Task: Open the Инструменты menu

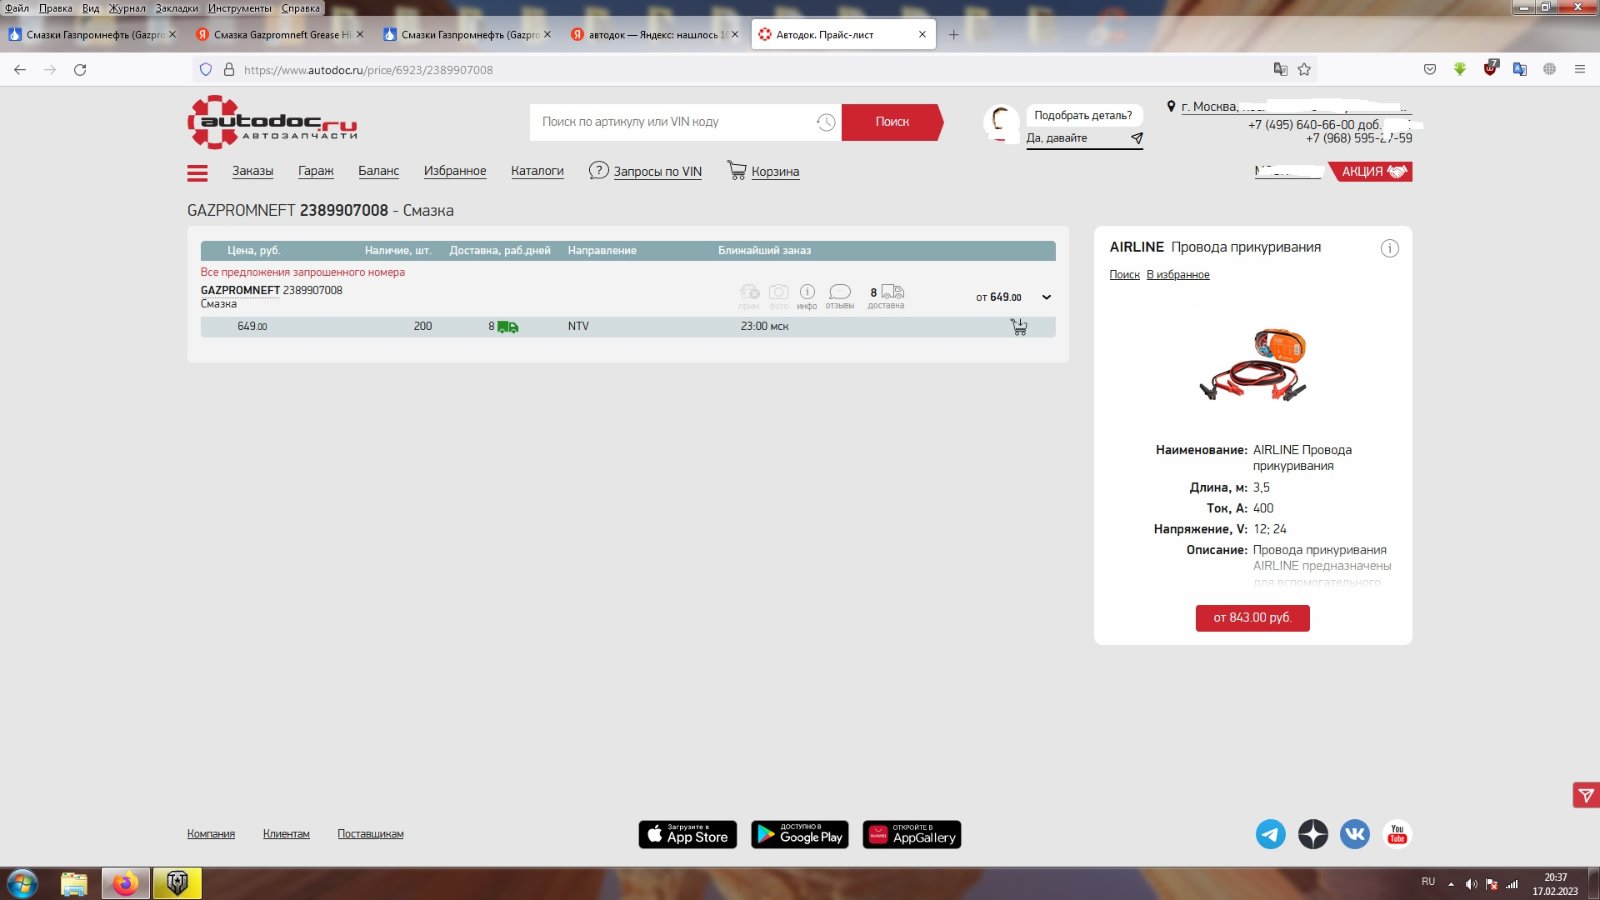Action: coord(240,8)
